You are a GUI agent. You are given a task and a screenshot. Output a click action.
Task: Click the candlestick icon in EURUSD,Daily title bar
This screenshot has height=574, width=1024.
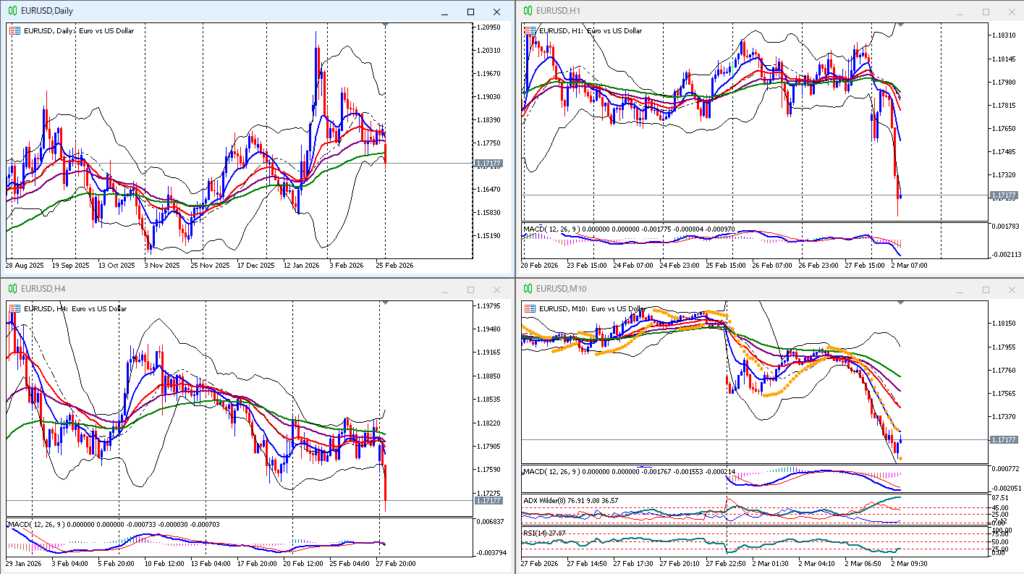pyautogui.click(x=13, y=11)
